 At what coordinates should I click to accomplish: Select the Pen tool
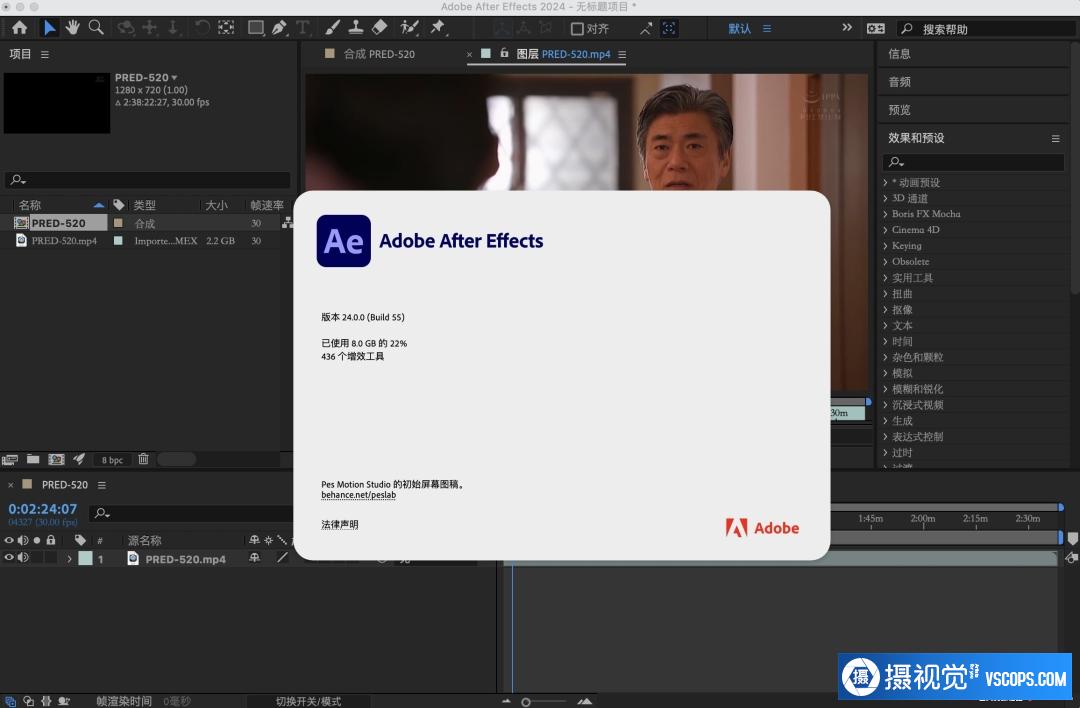[279, 28]
